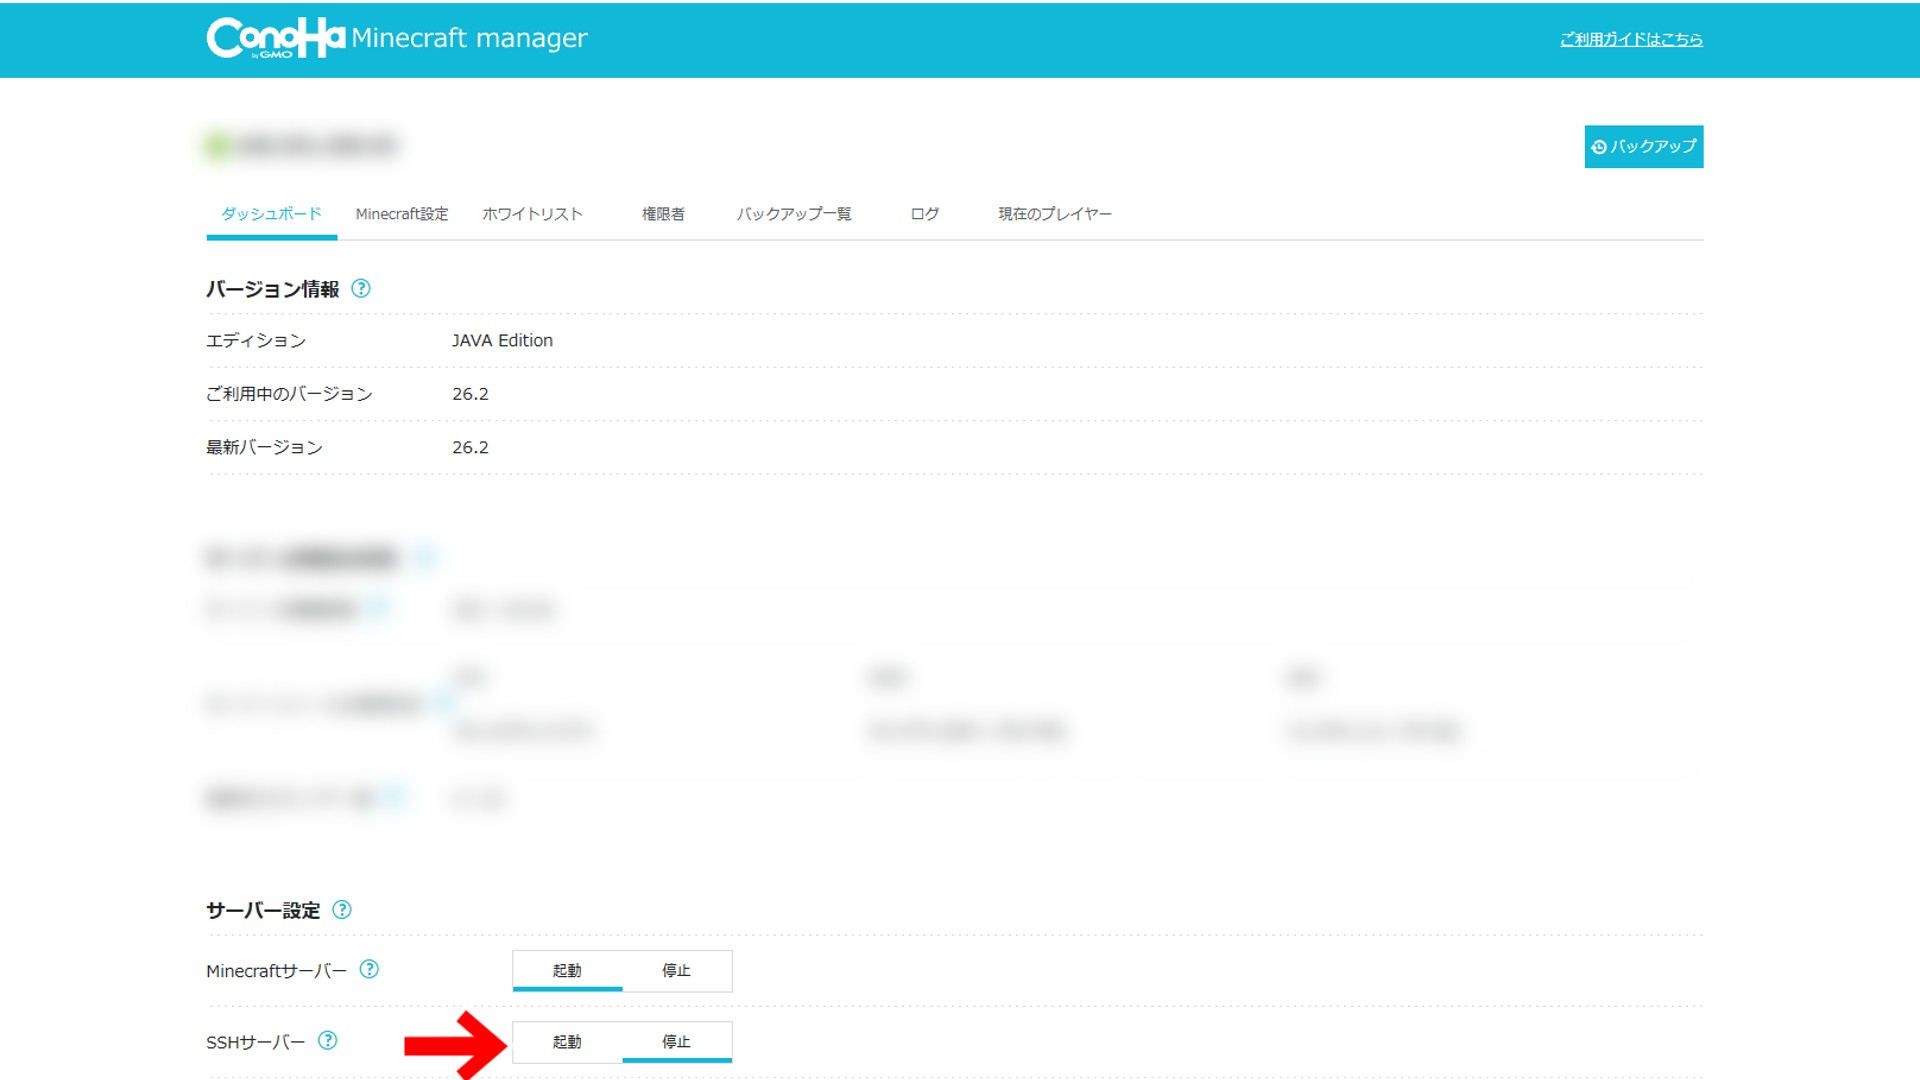This screenshot has height=1080, width=1920.
Task: Set SSHサーバー to 停止
Action: 677,1042
